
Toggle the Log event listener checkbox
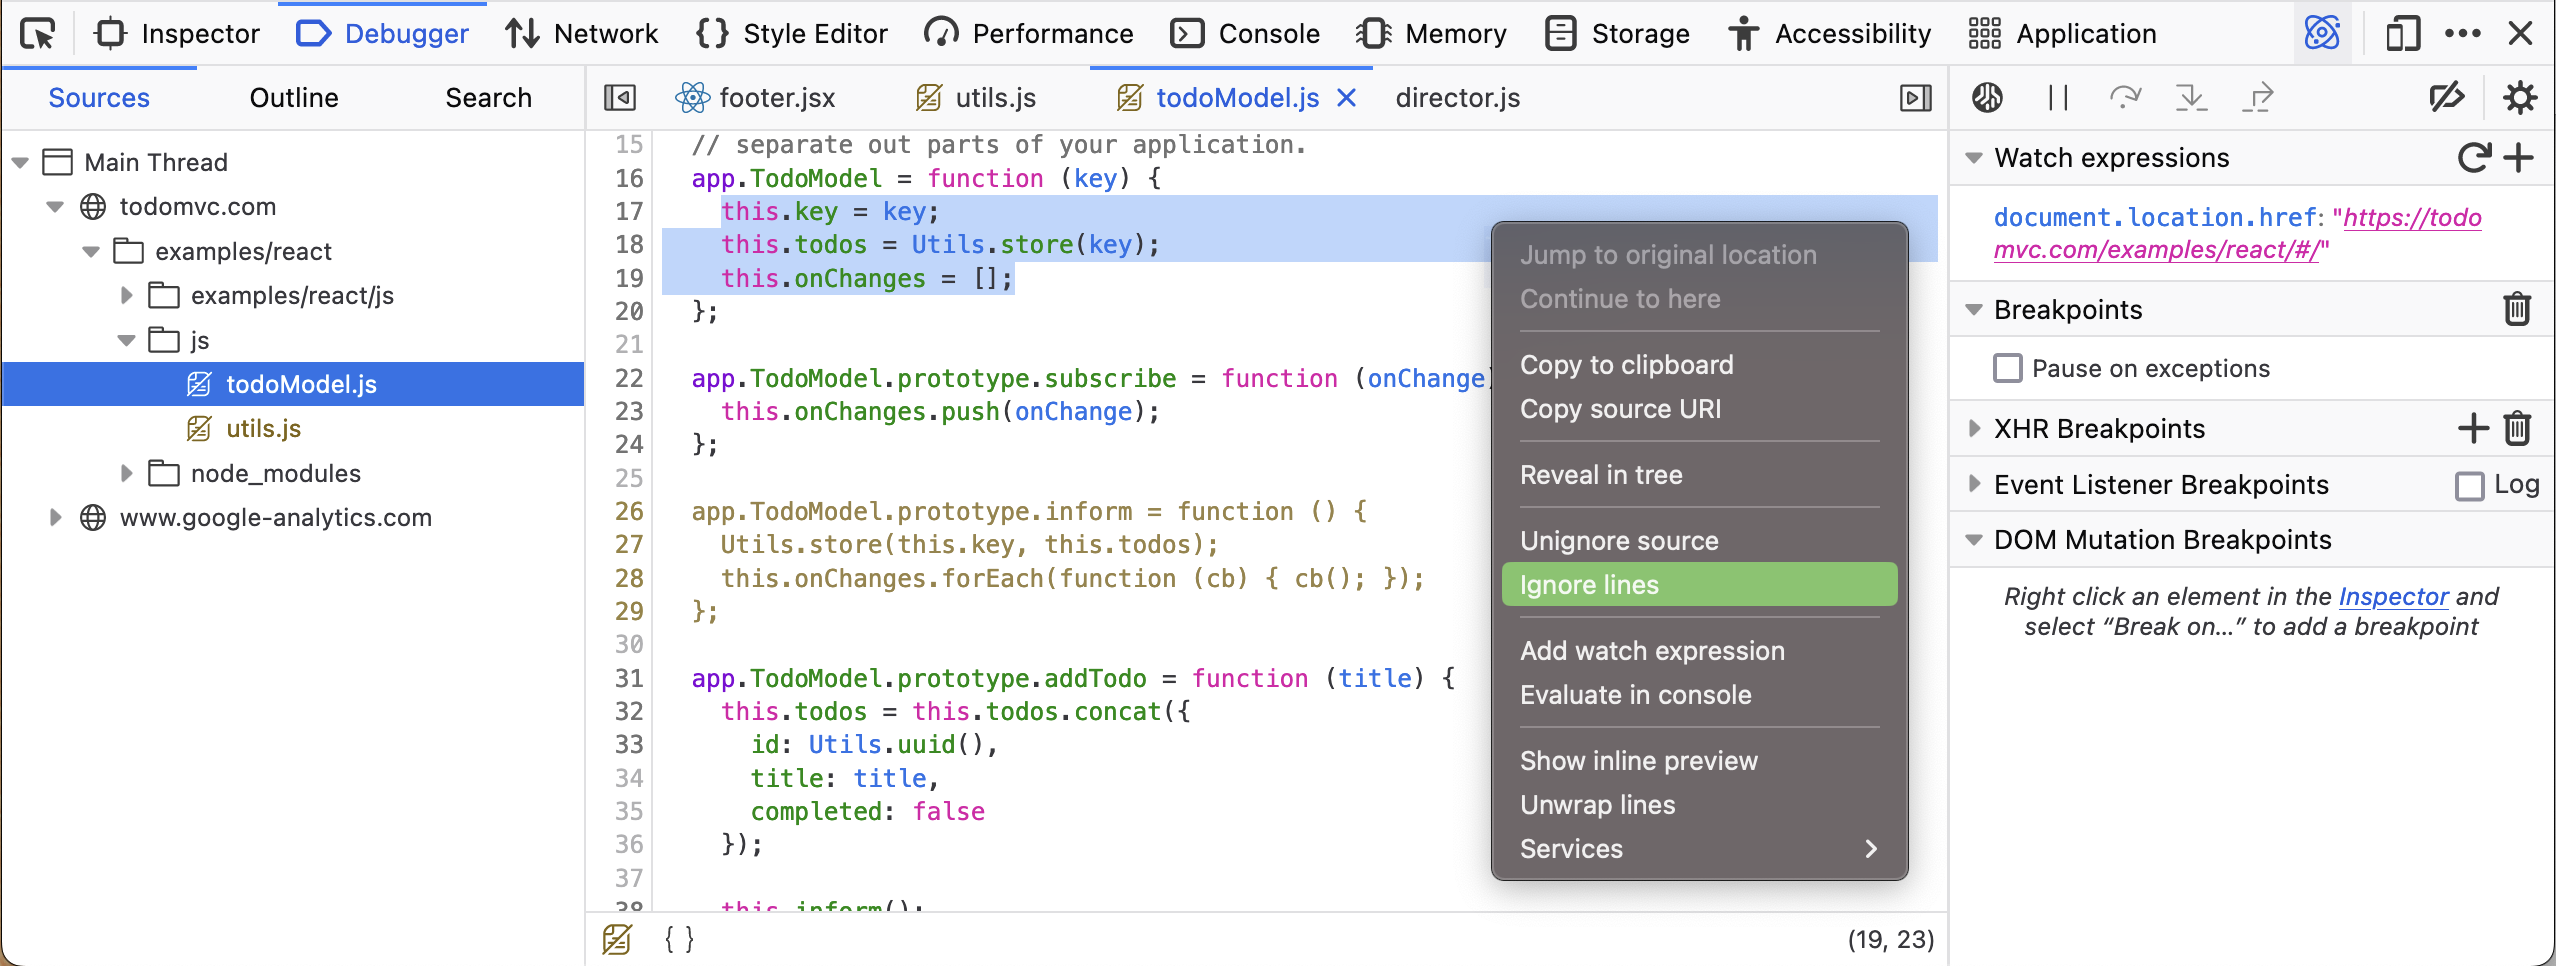coord(2469,486)
